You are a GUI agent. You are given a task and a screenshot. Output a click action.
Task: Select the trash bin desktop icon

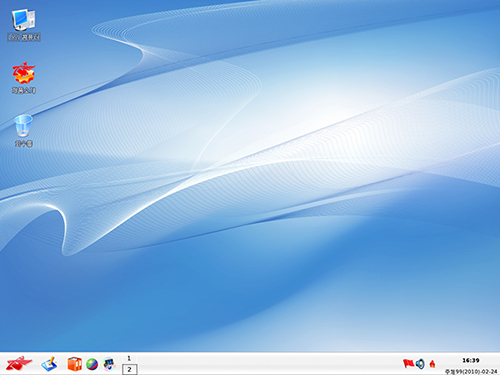pyautogui.click(x=23, y=126)
